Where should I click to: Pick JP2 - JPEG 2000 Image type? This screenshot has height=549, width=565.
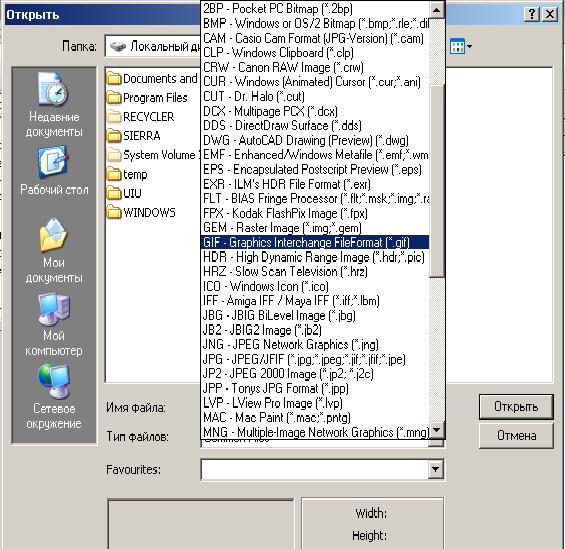coord(315,374)
